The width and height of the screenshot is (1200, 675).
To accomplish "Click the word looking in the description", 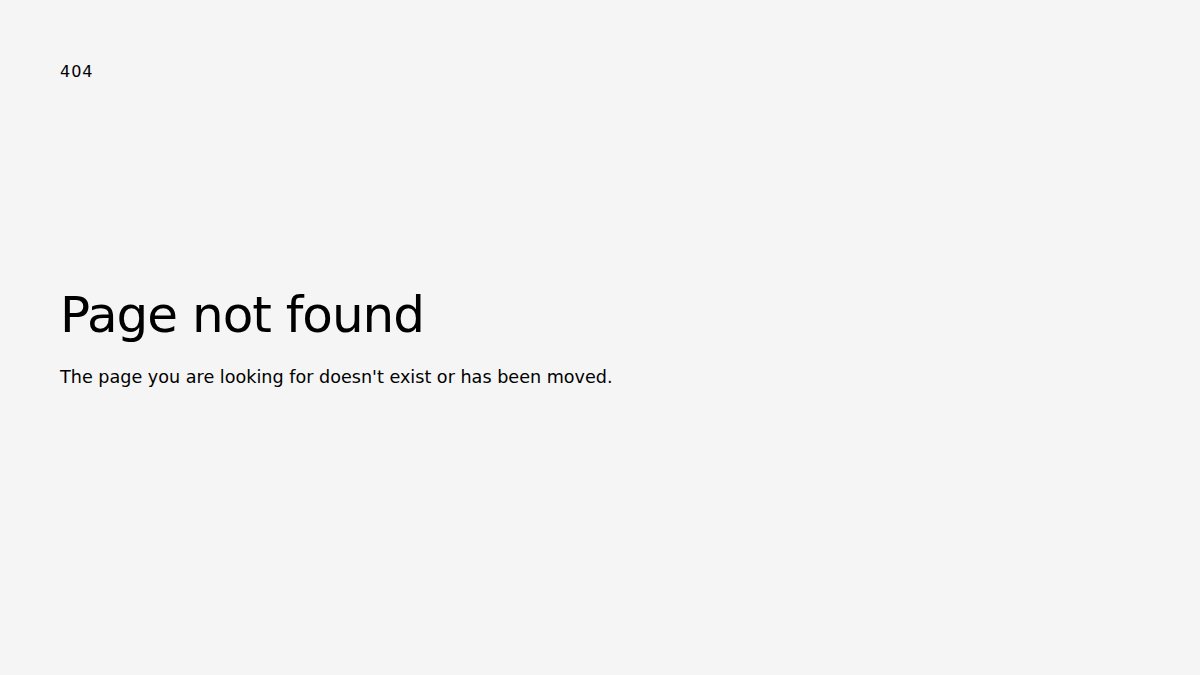I will click(252, 378).
